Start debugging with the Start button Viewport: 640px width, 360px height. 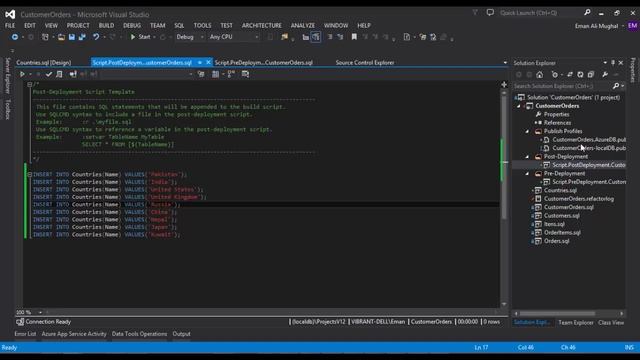140,37
